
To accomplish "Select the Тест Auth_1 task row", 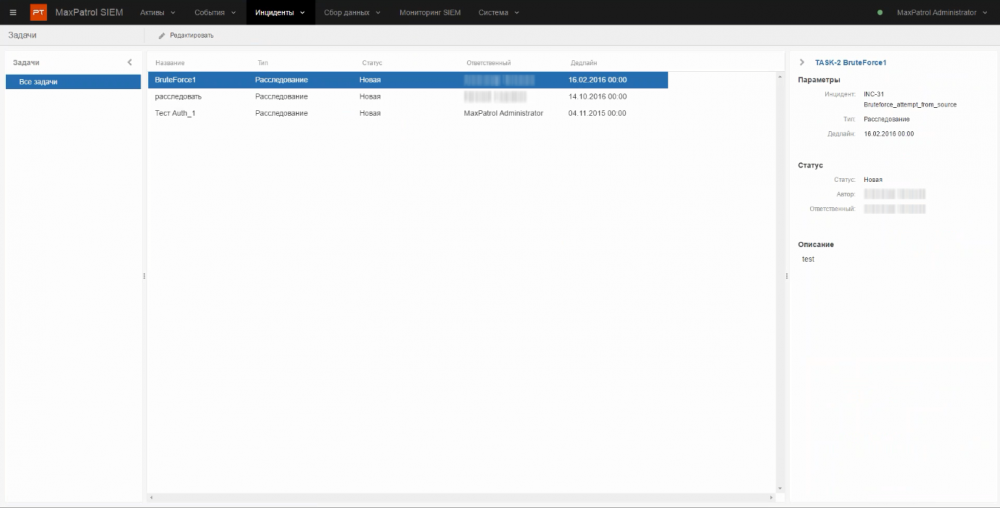I will pyautogui.click(x=408, y=113).
